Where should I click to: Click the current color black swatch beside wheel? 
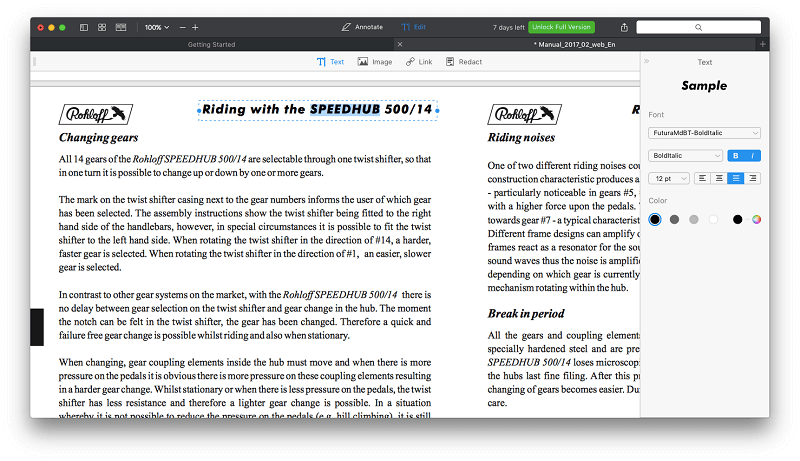(738, 220)
